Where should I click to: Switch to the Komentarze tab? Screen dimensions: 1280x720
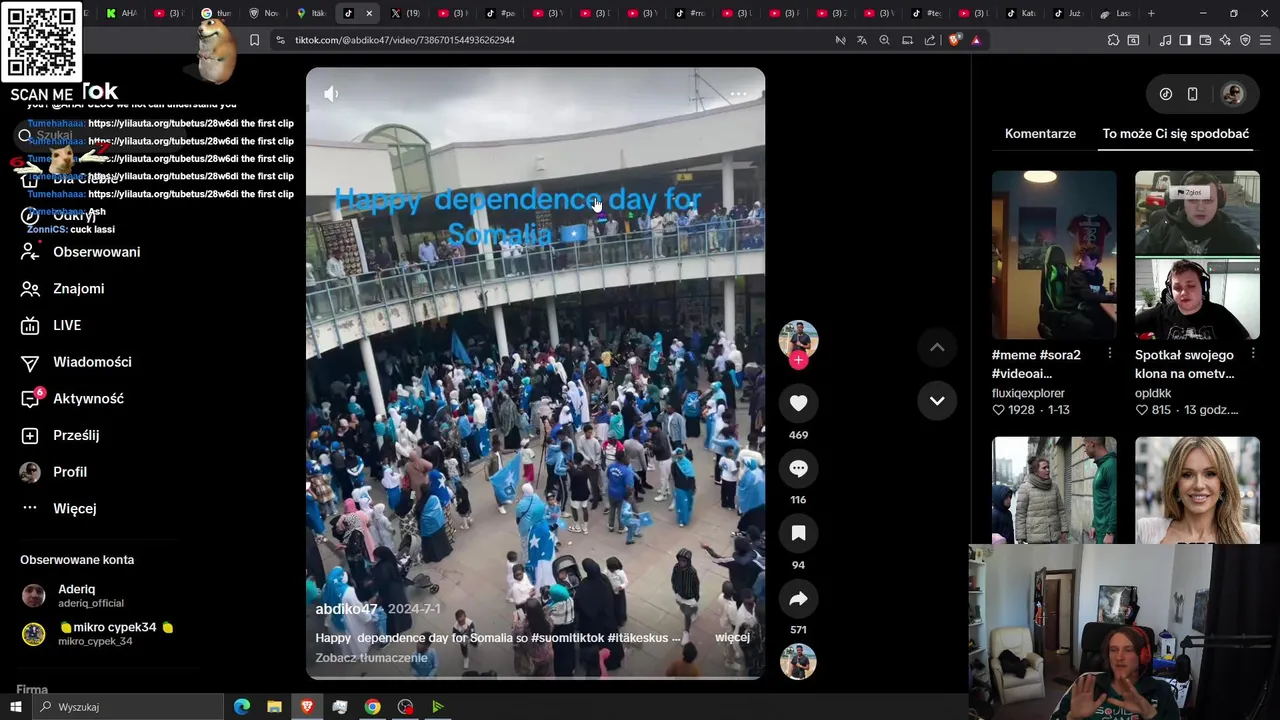click(1040, 133)
